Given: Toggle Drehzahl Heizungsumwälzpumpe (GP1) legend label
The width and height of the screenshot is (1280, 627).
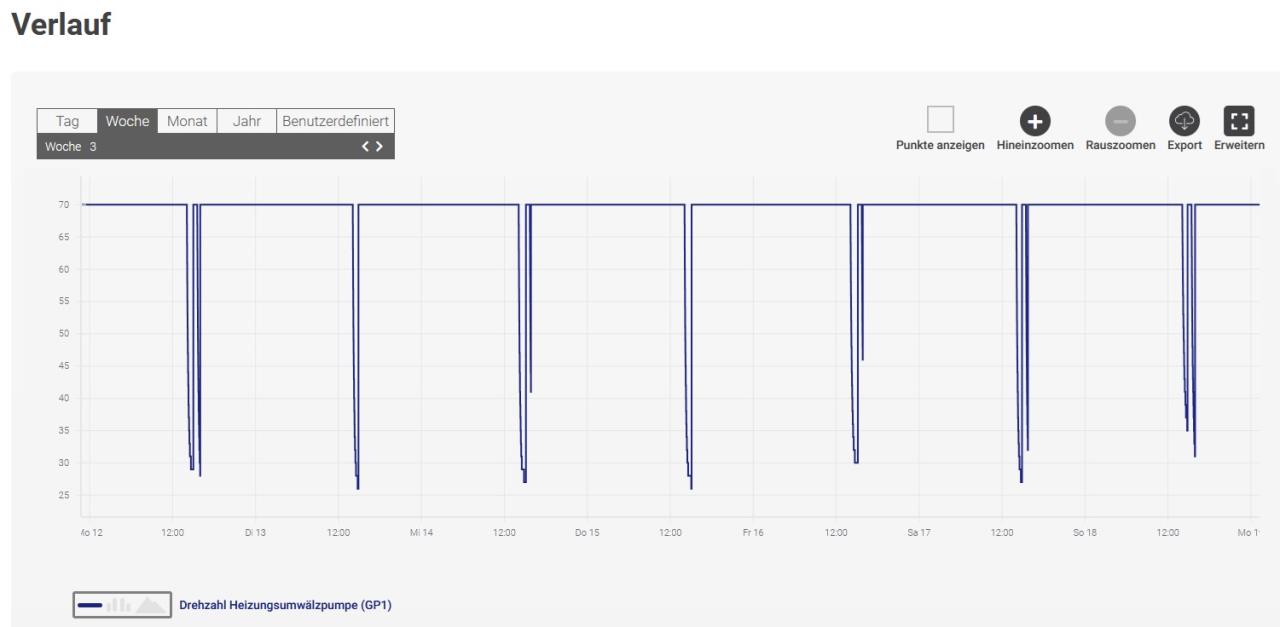Looking at the screenshot, I should (x=292, y=605).
